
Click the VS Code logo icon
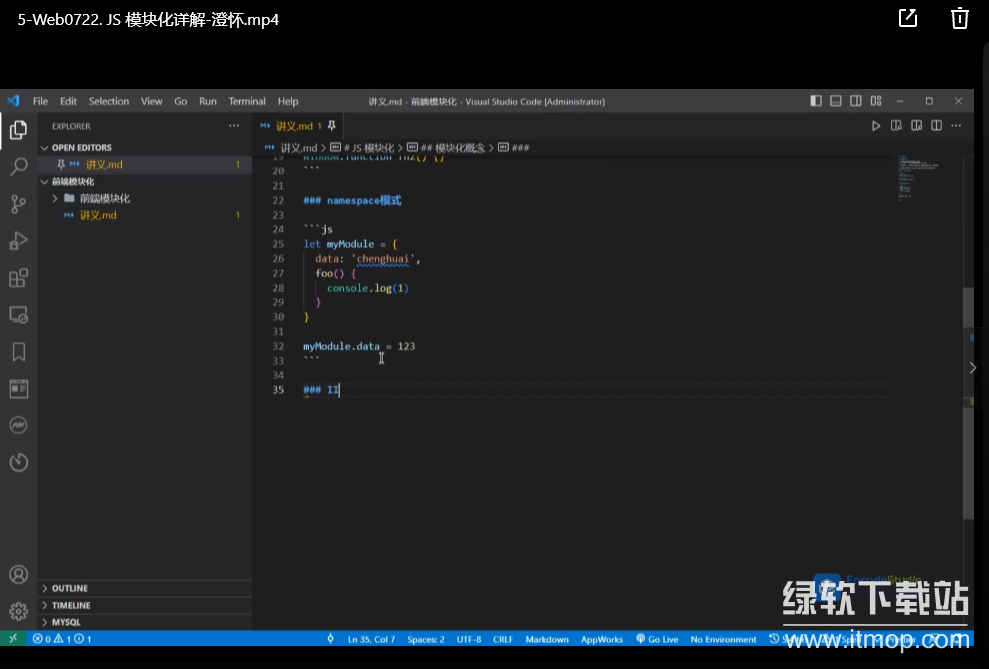pyautogui.click(x=13, y=101)
